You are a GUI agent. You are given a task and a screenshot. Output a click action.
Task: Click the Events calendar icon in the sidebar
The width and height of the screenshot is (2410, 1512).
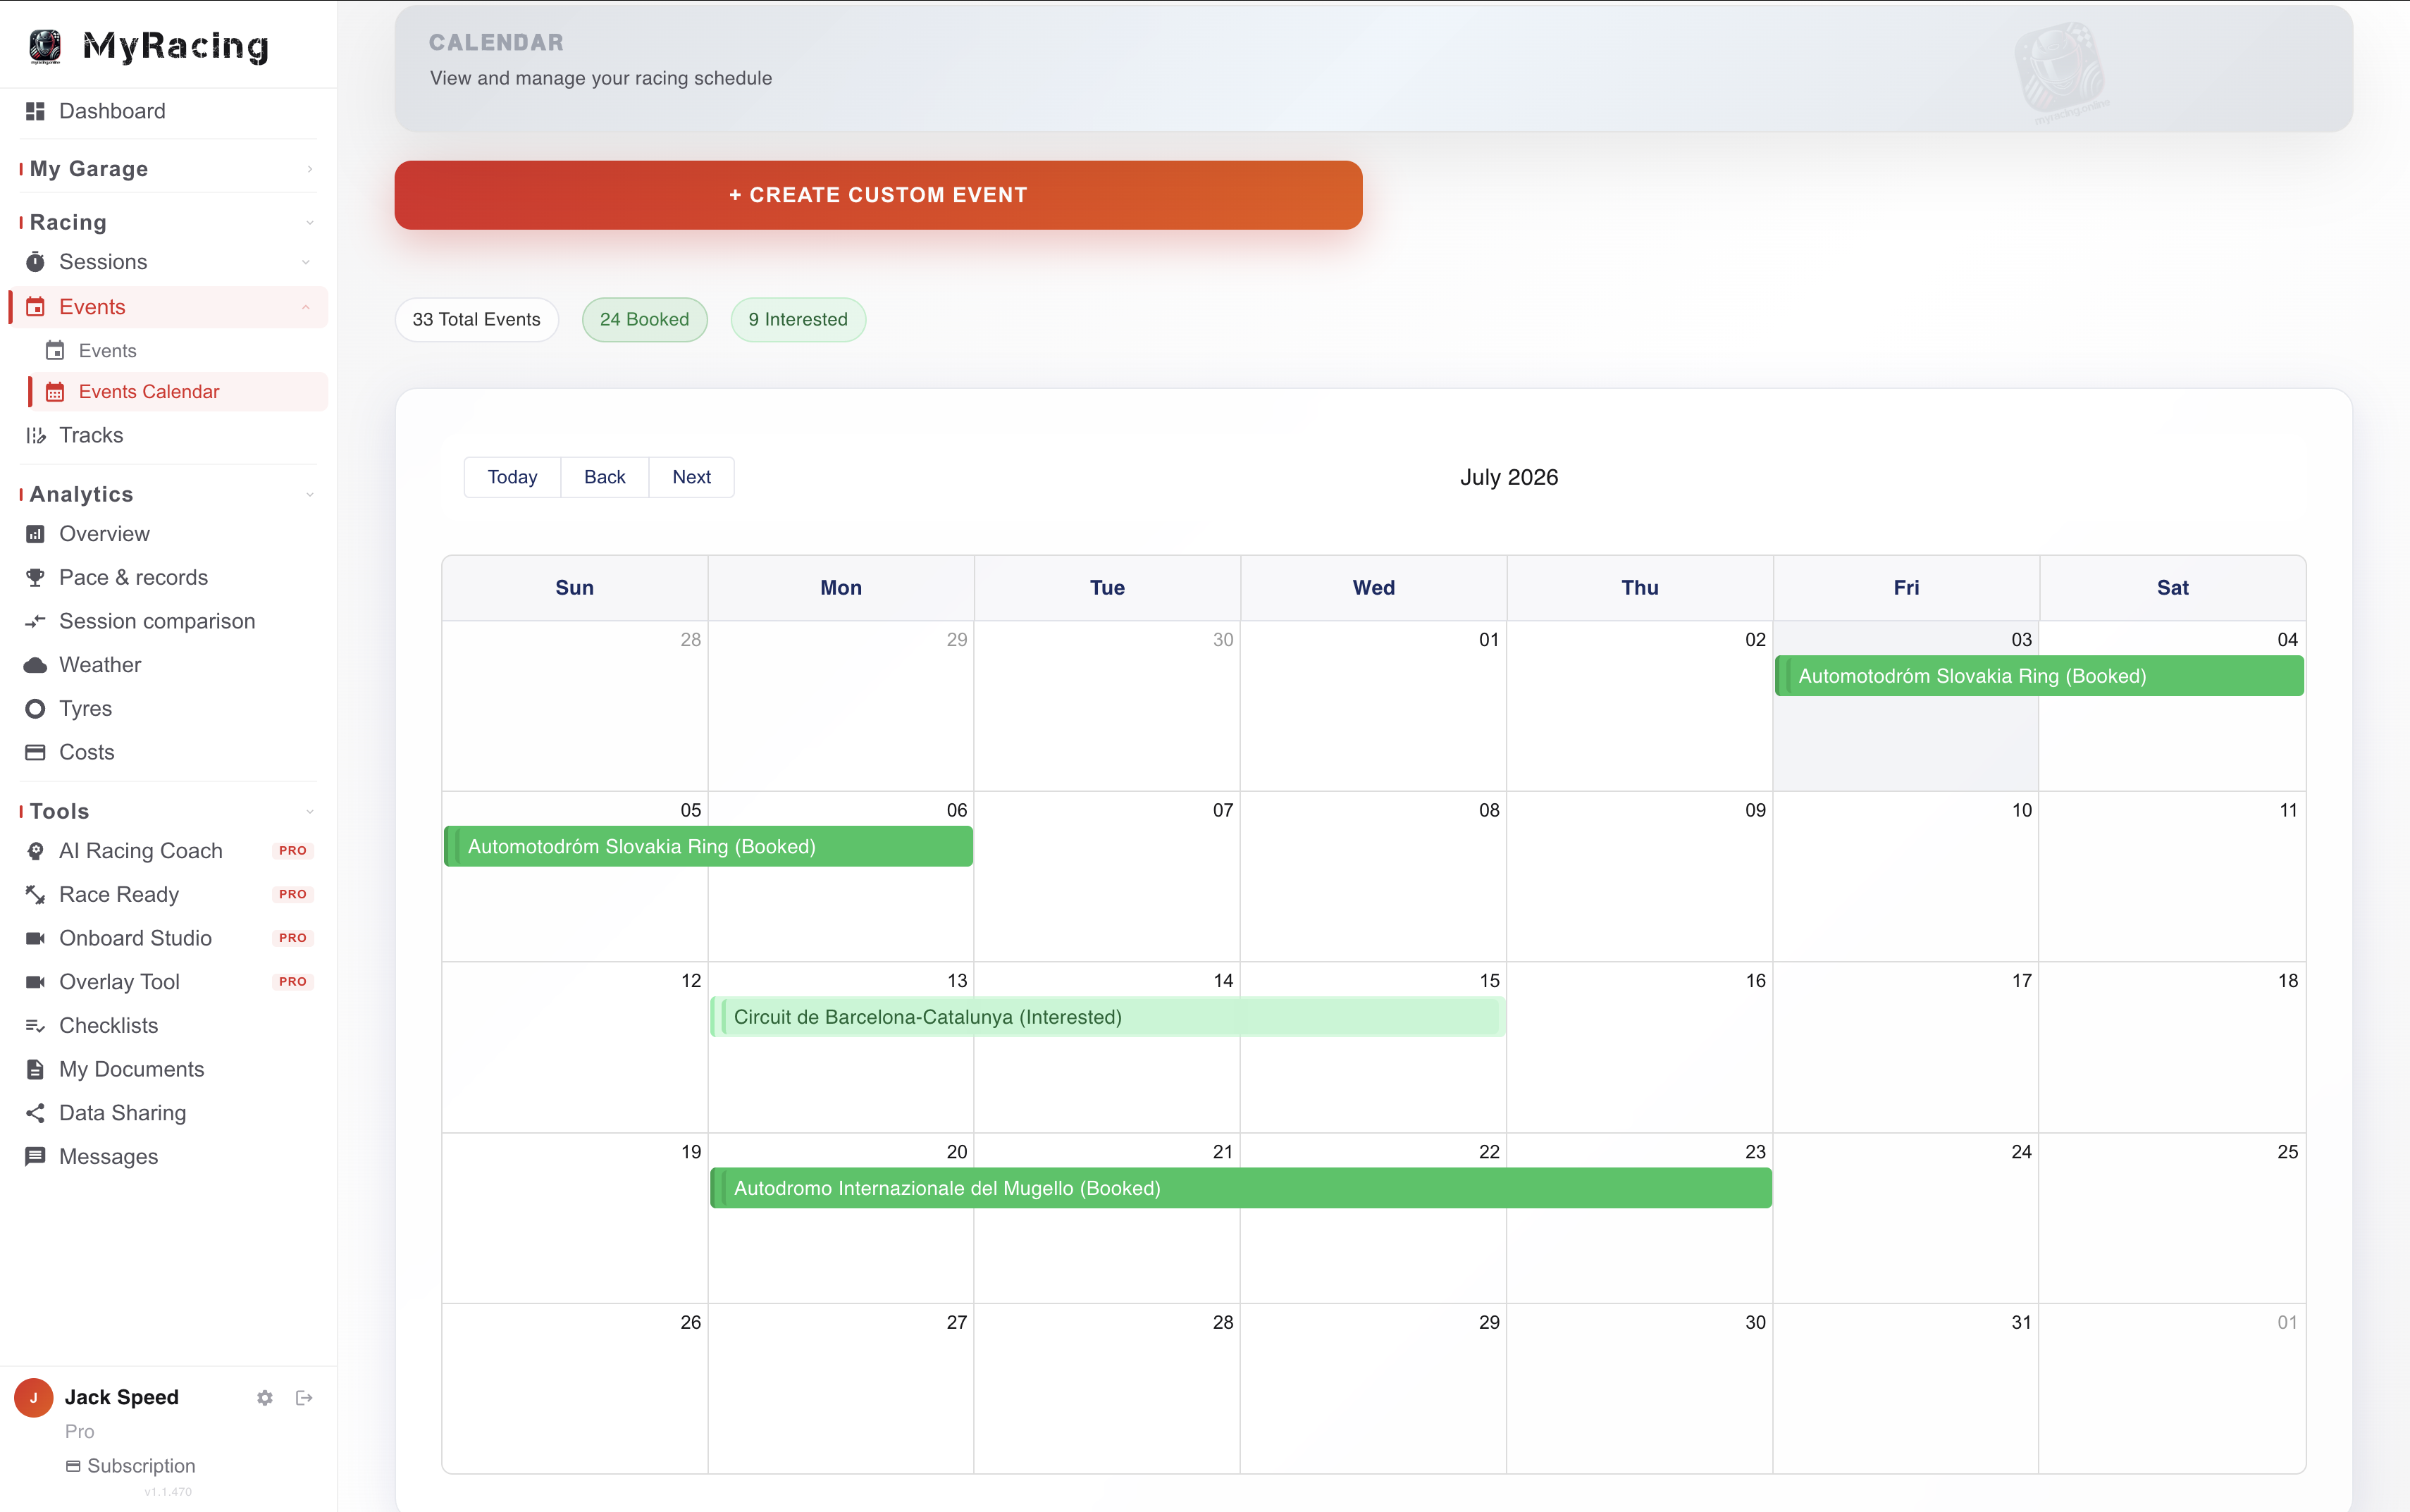[35, 307]
